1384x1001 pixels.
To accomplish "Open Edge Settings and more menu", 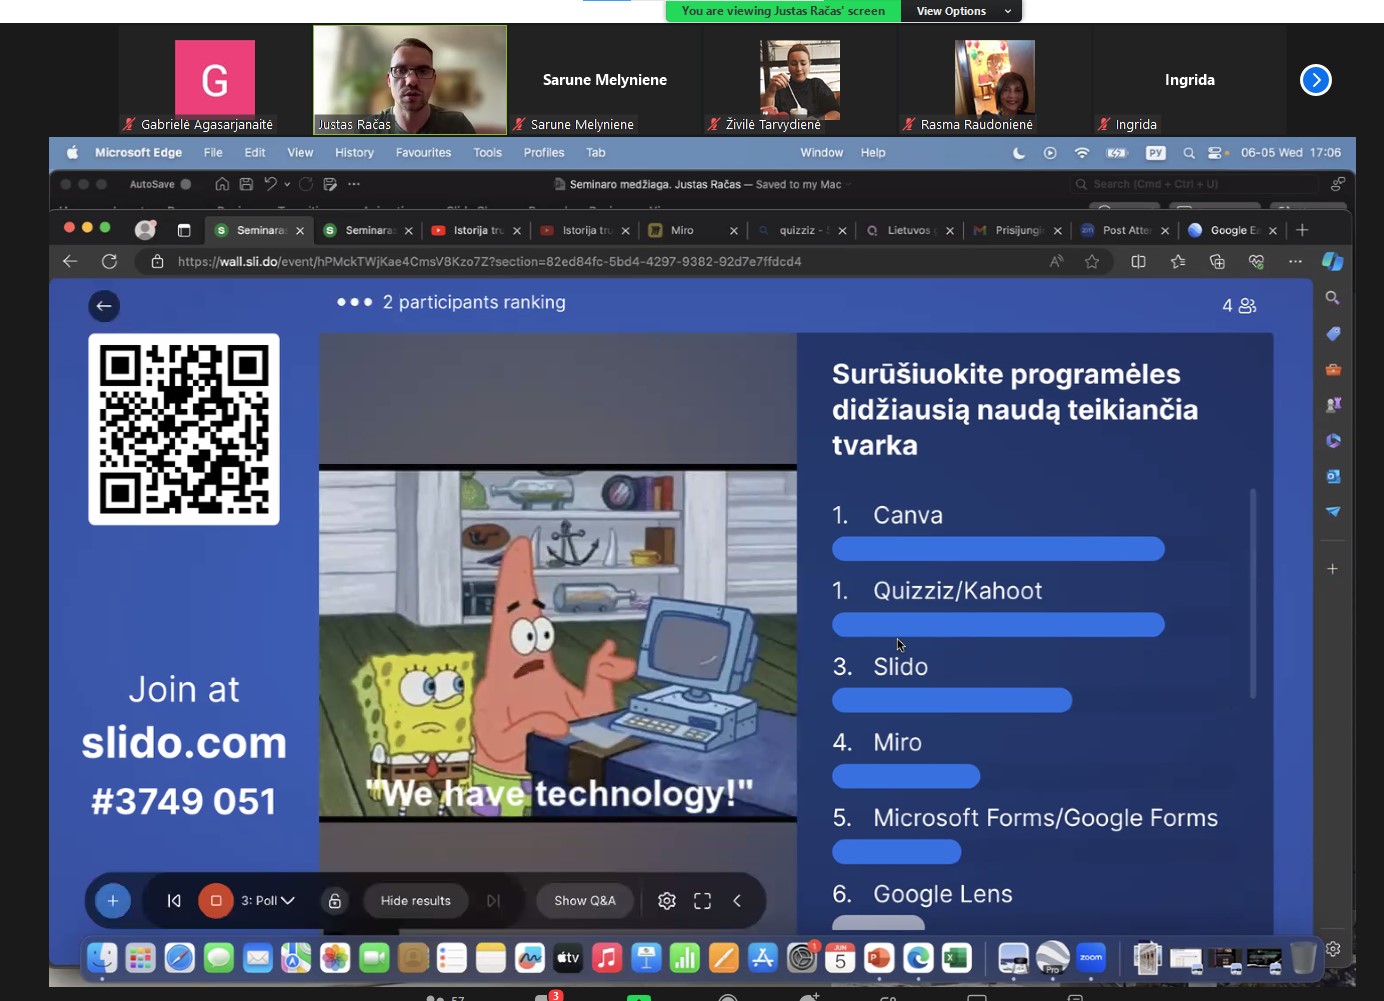I will (1295, 261).
